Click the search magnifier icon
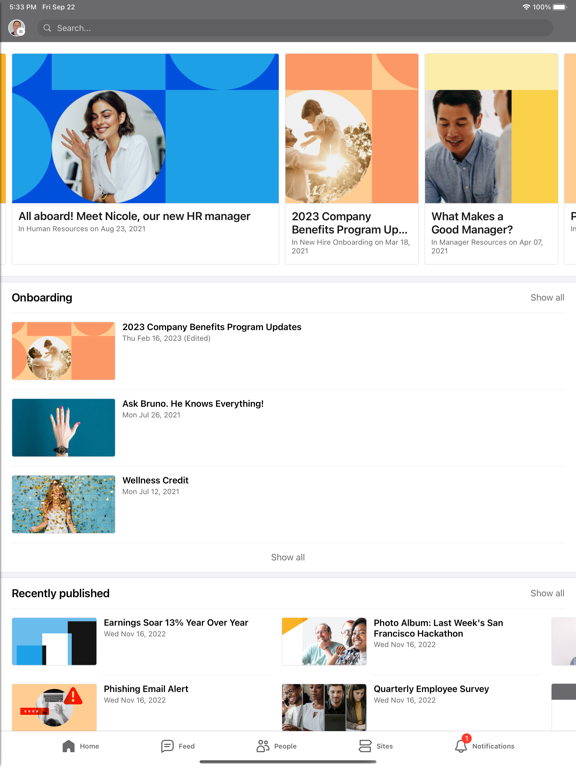Viewport: 576px width, 768px height. (47, 28)
